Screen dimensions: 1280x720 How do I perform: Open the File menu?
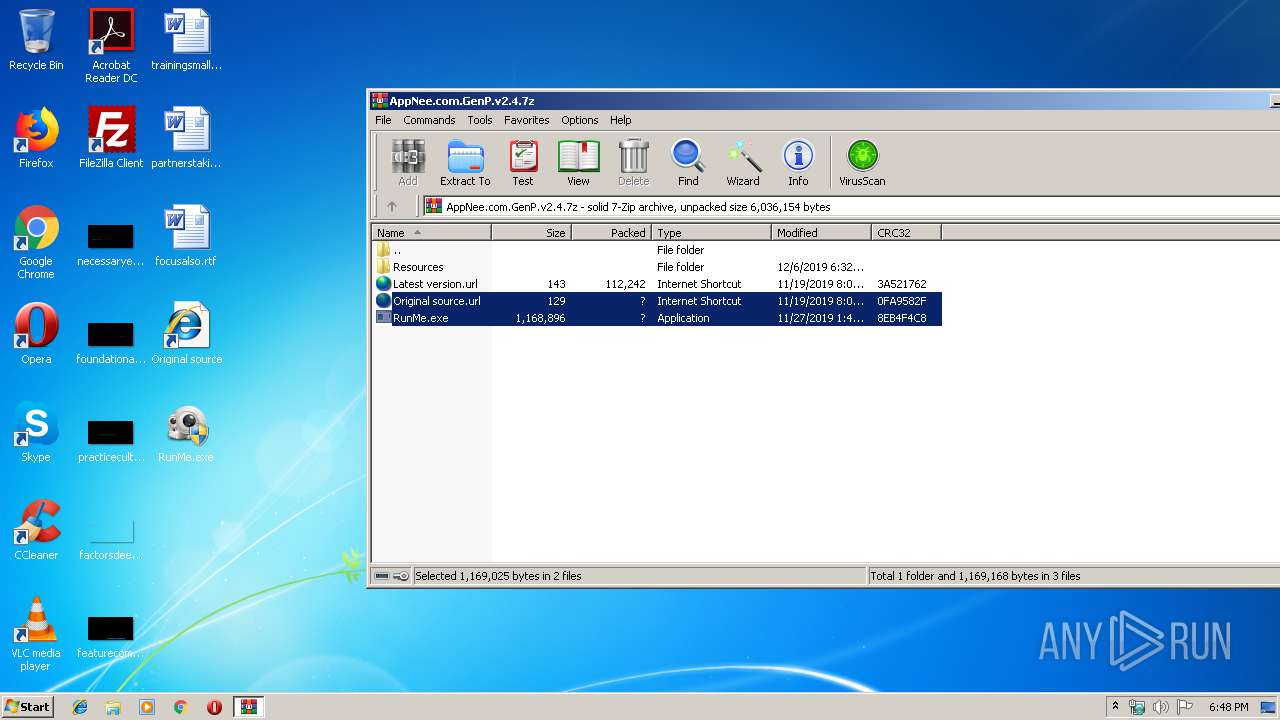[x=383, y=120]
